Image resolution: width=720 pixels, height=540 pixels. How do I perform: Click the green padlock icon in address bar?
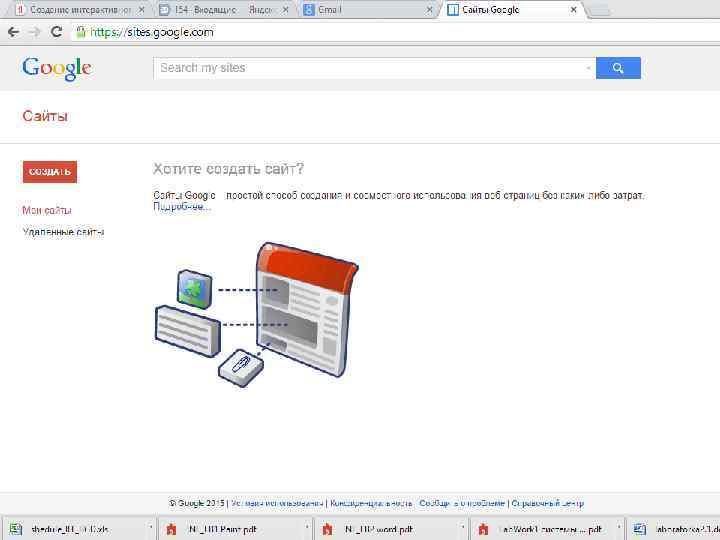81,32
